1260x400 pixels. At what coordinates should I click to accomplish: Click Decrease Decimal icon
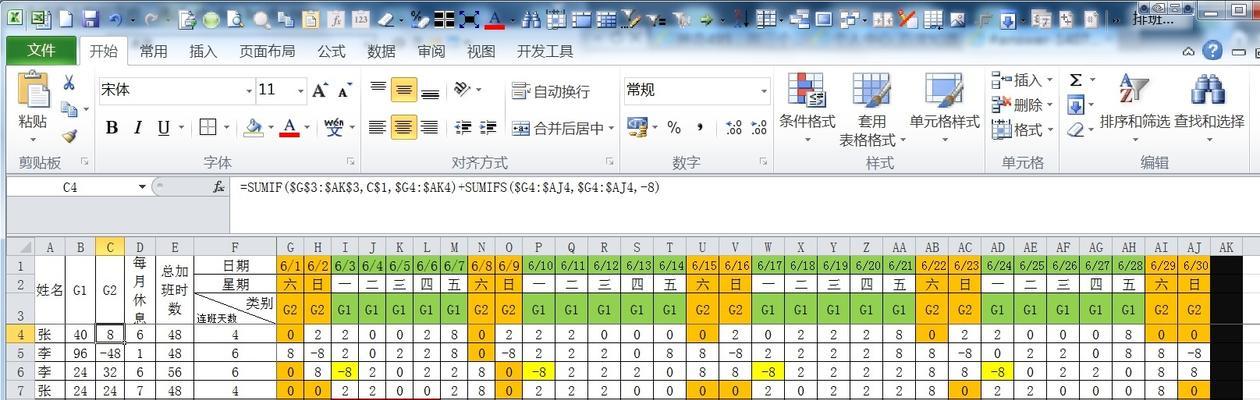[x=760, y=128]
